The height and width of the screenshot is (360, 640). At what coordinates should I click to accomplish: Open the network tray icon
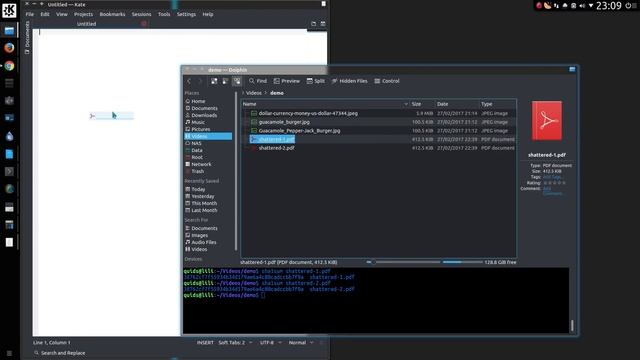556,6
